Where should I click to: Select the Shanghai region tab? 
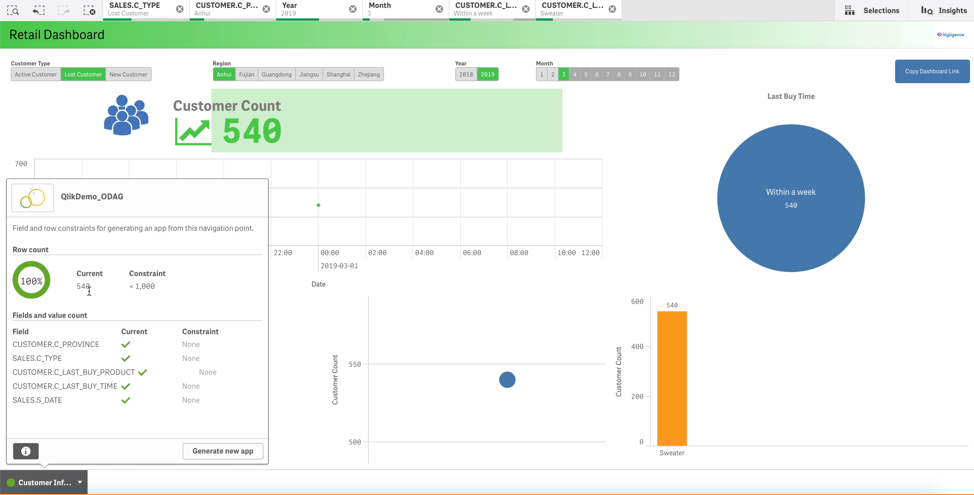[338, 74]
